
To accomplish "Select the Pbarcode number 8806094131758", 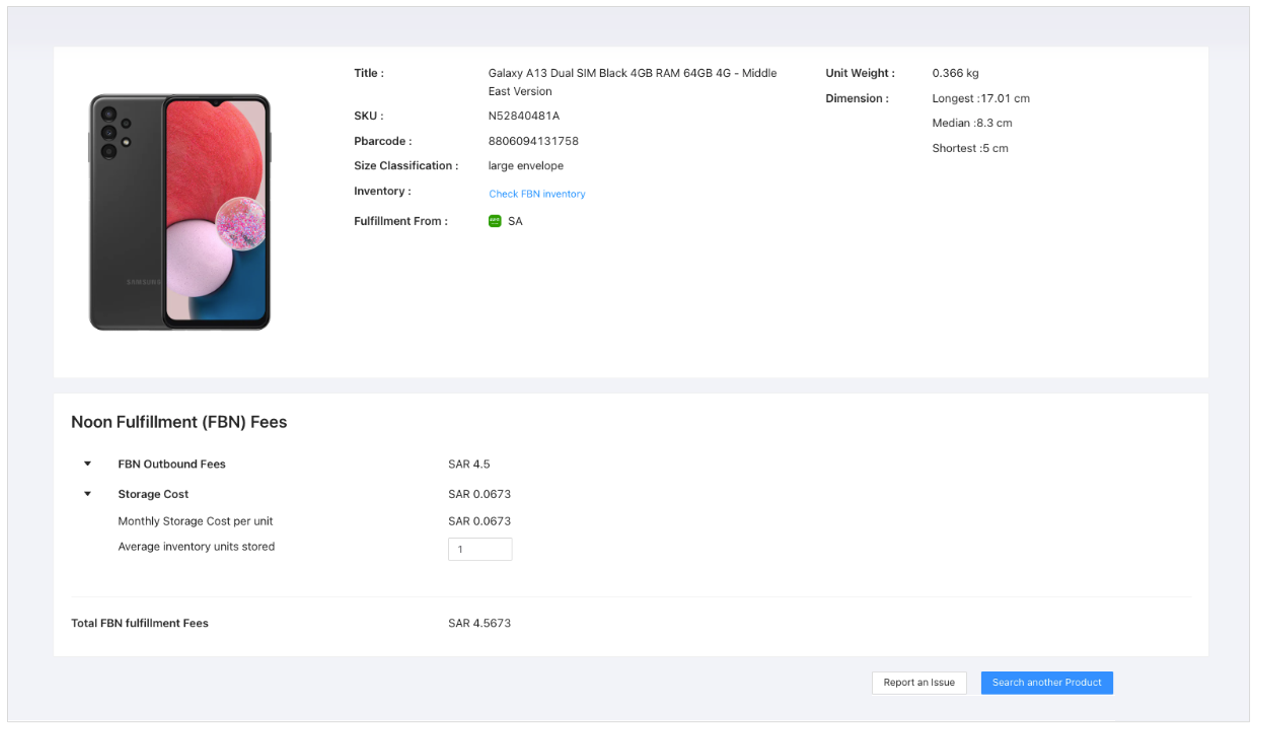I will (x=533, y=141).
